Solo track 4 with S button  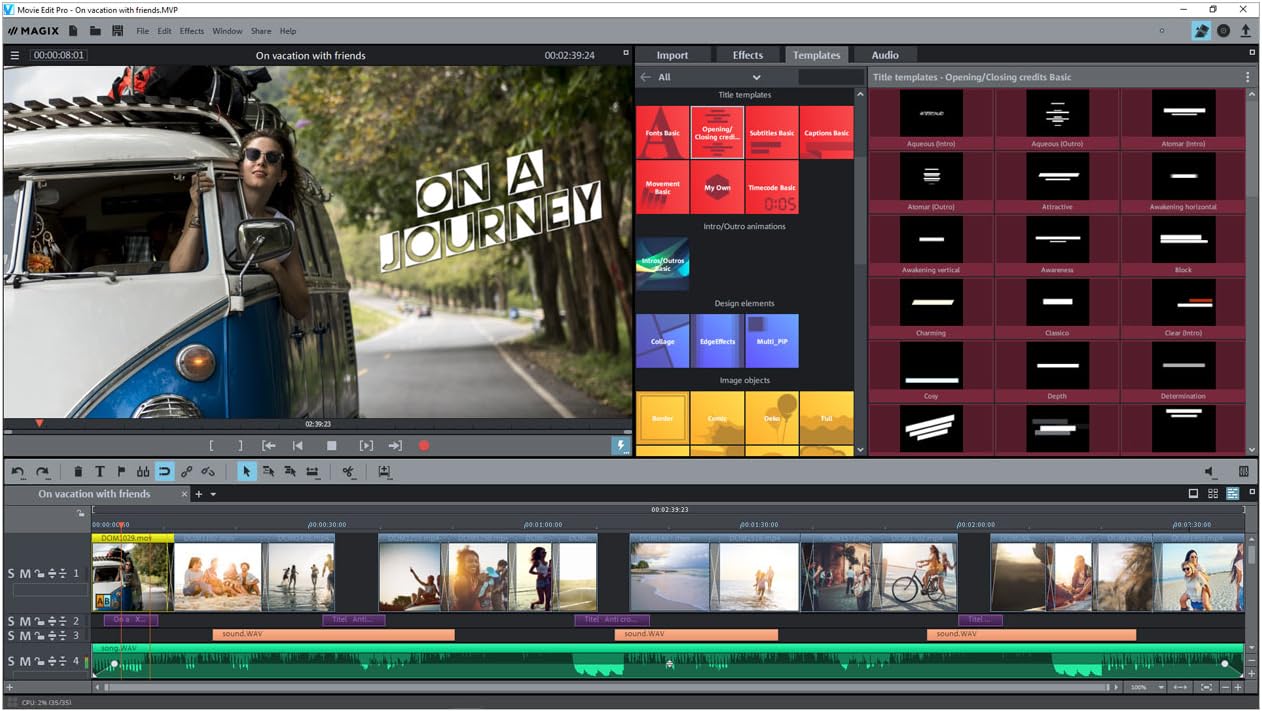(x=12, y=661)
